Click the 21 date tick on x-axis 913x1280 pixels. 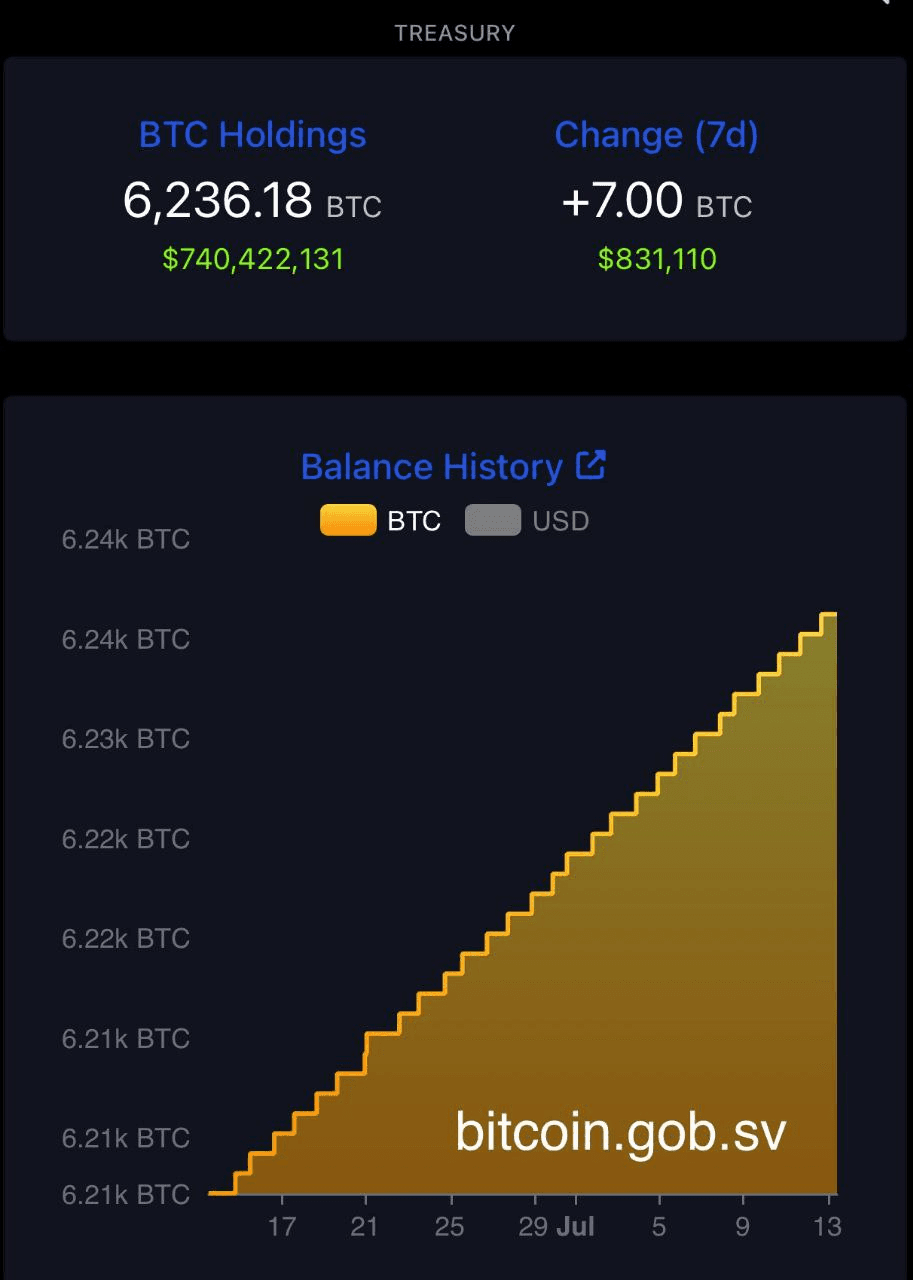[365, 1226]
